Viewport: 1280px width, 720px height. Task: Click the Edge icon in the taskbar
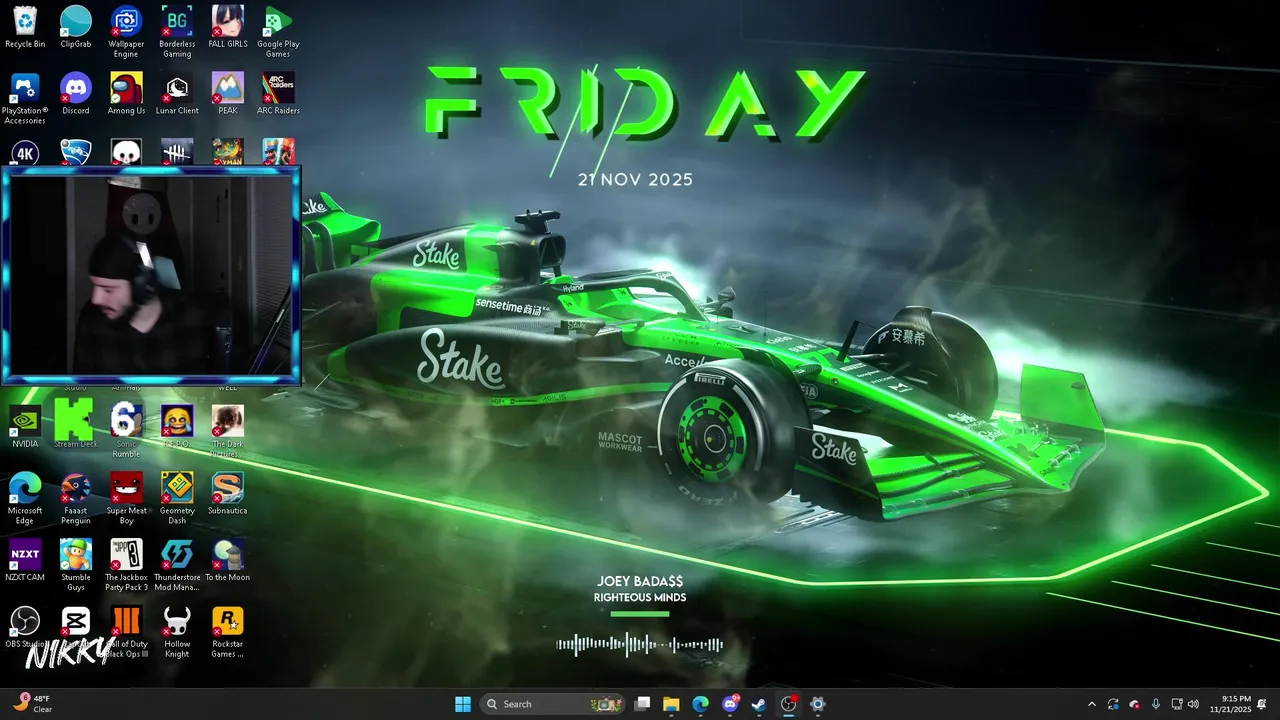[x=700, y=704]
